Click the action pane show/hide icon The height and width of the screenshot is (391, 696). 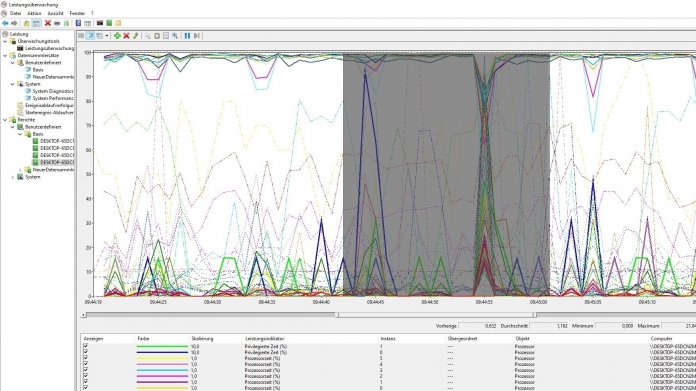pyautogui.click(x=87, y=23)
